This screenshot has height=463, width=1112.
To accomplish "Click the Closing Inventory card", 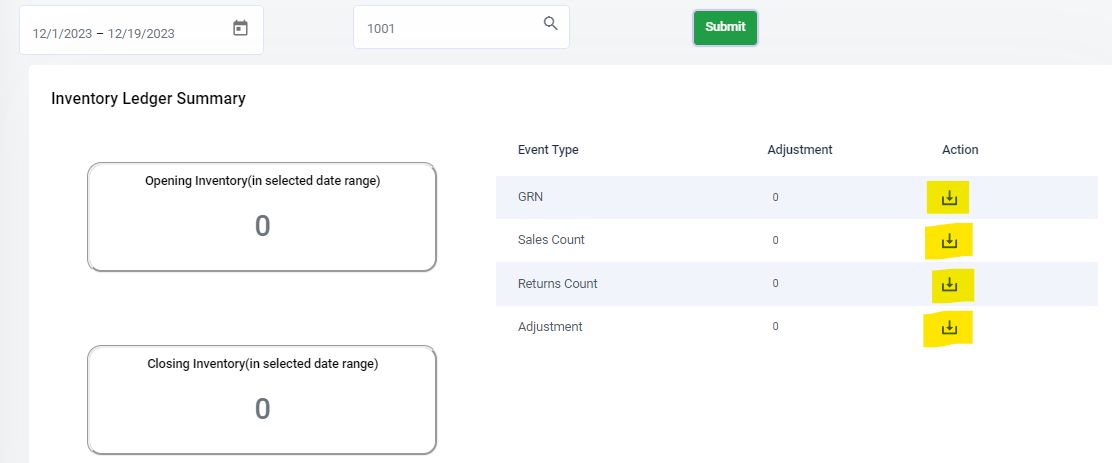I will click(x=262, y=400).
